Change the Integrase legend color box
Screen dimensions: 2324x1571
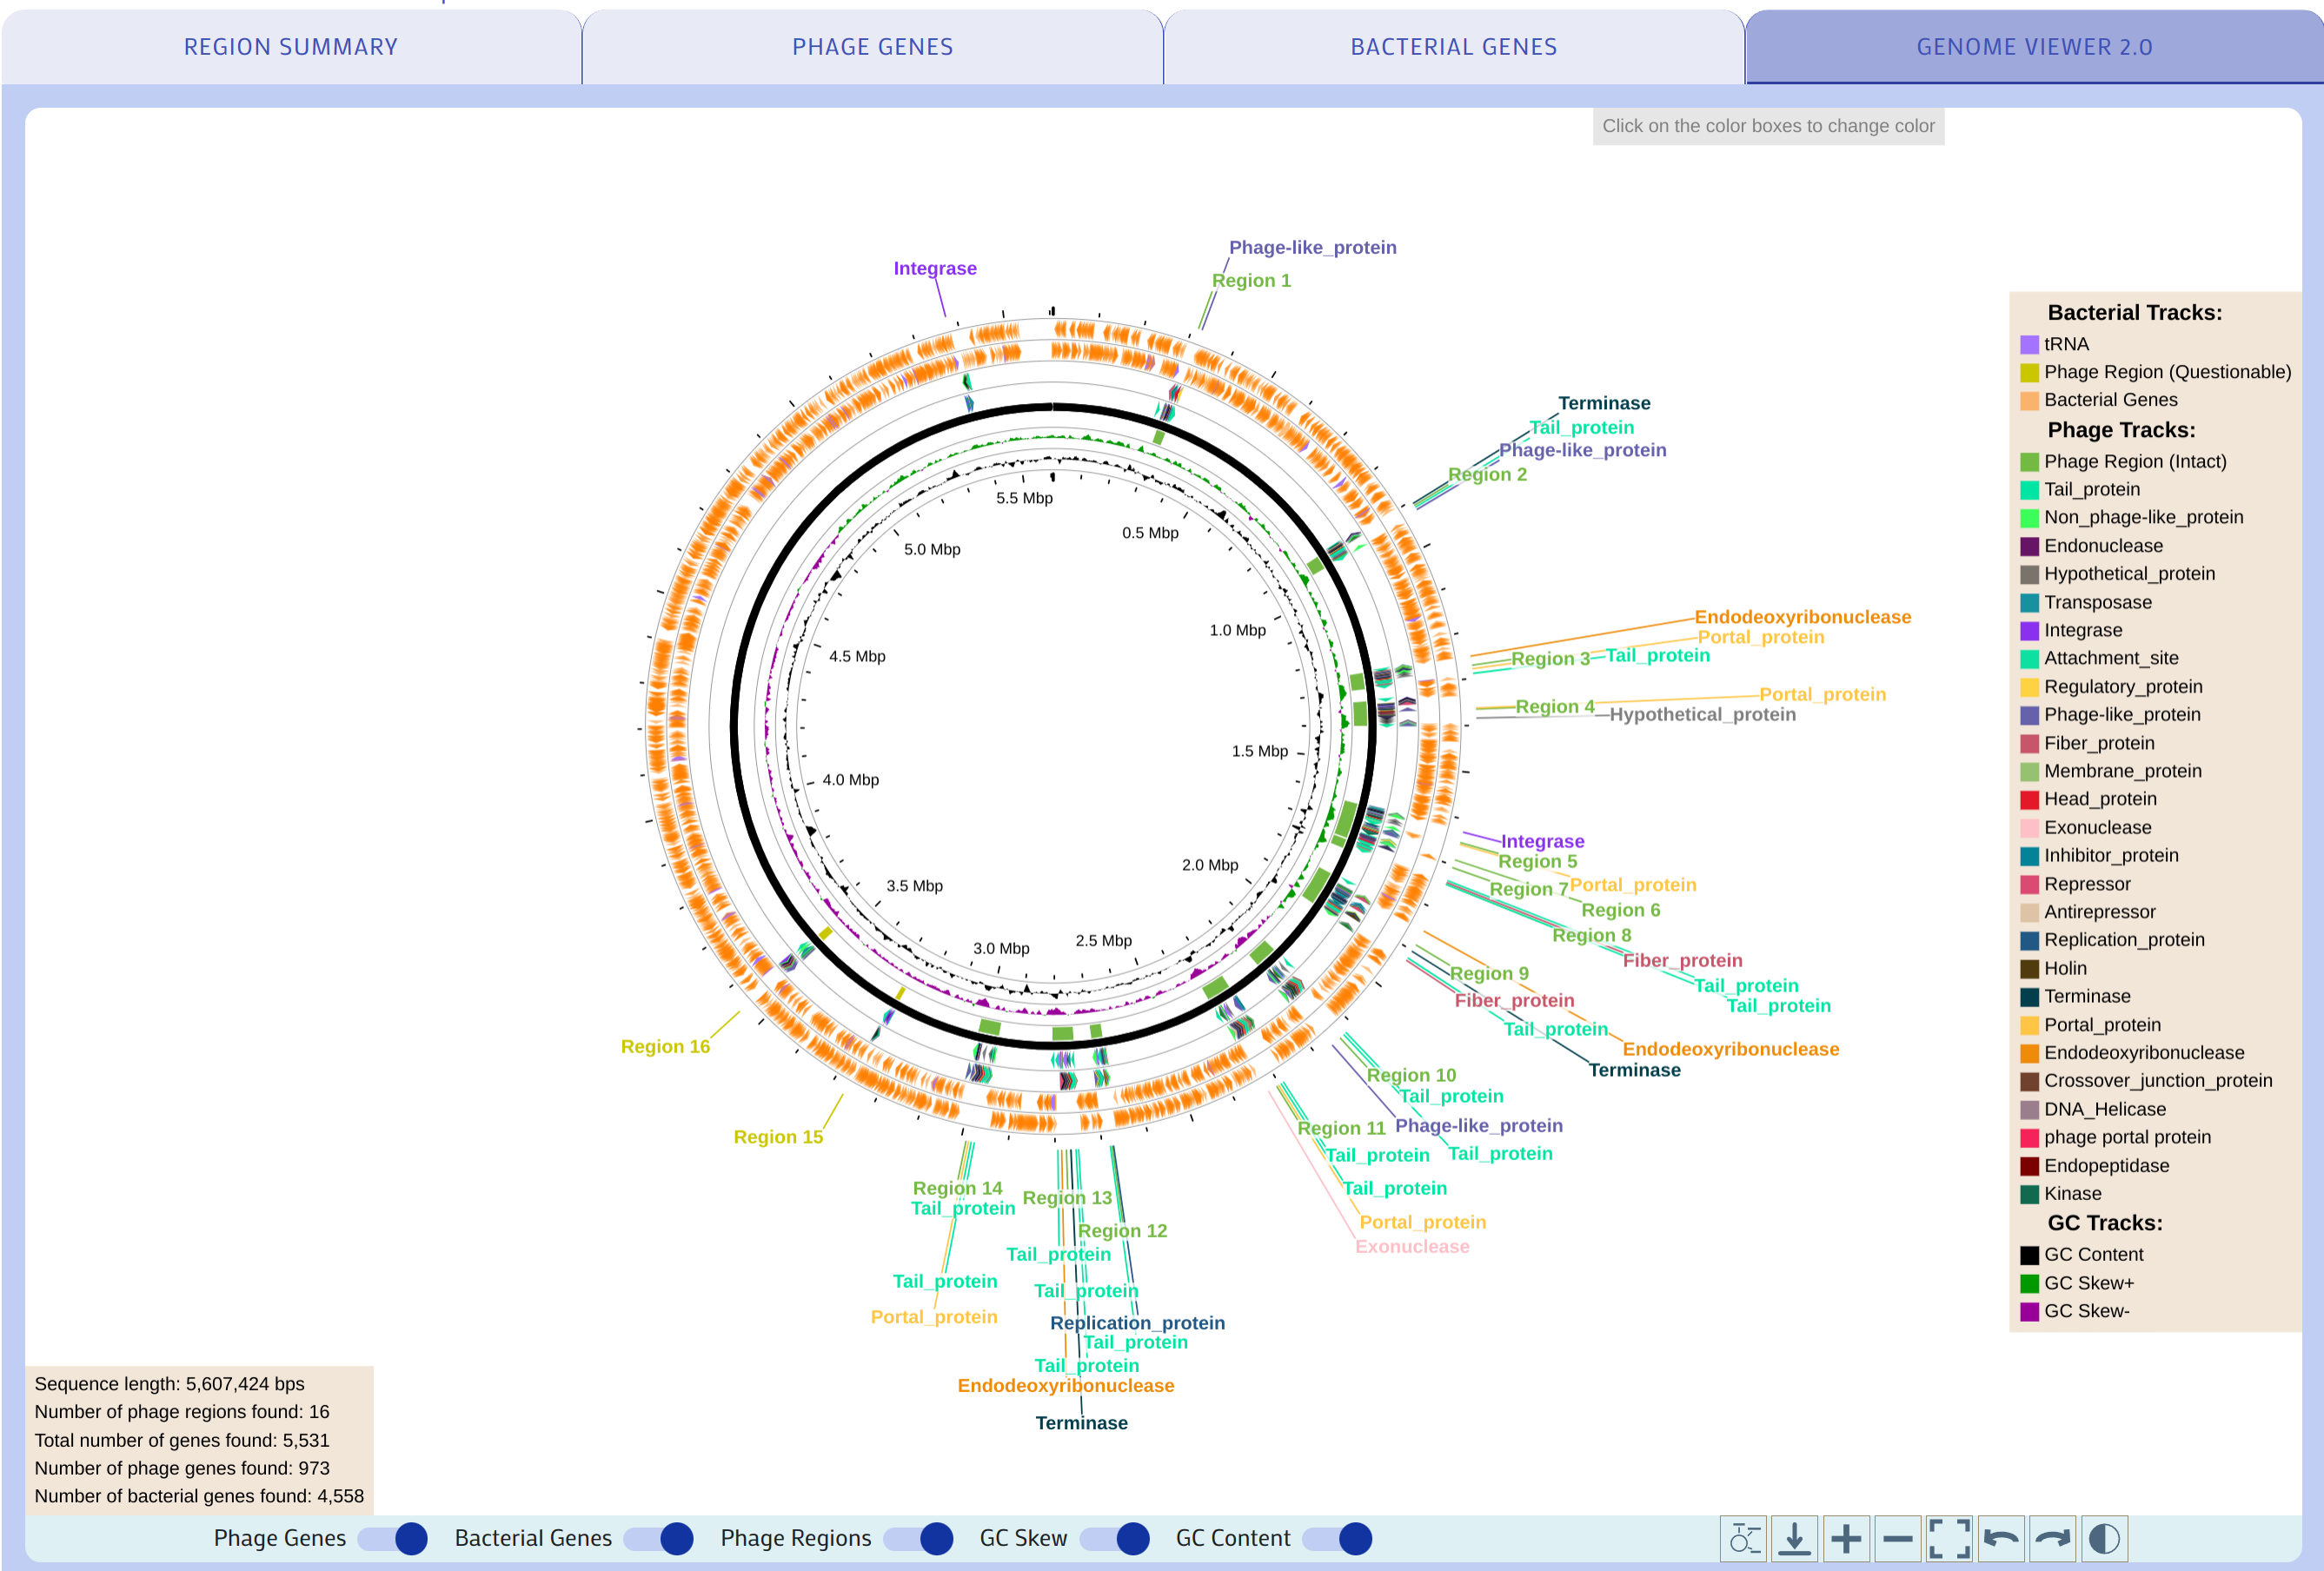tap(2029, 631)
